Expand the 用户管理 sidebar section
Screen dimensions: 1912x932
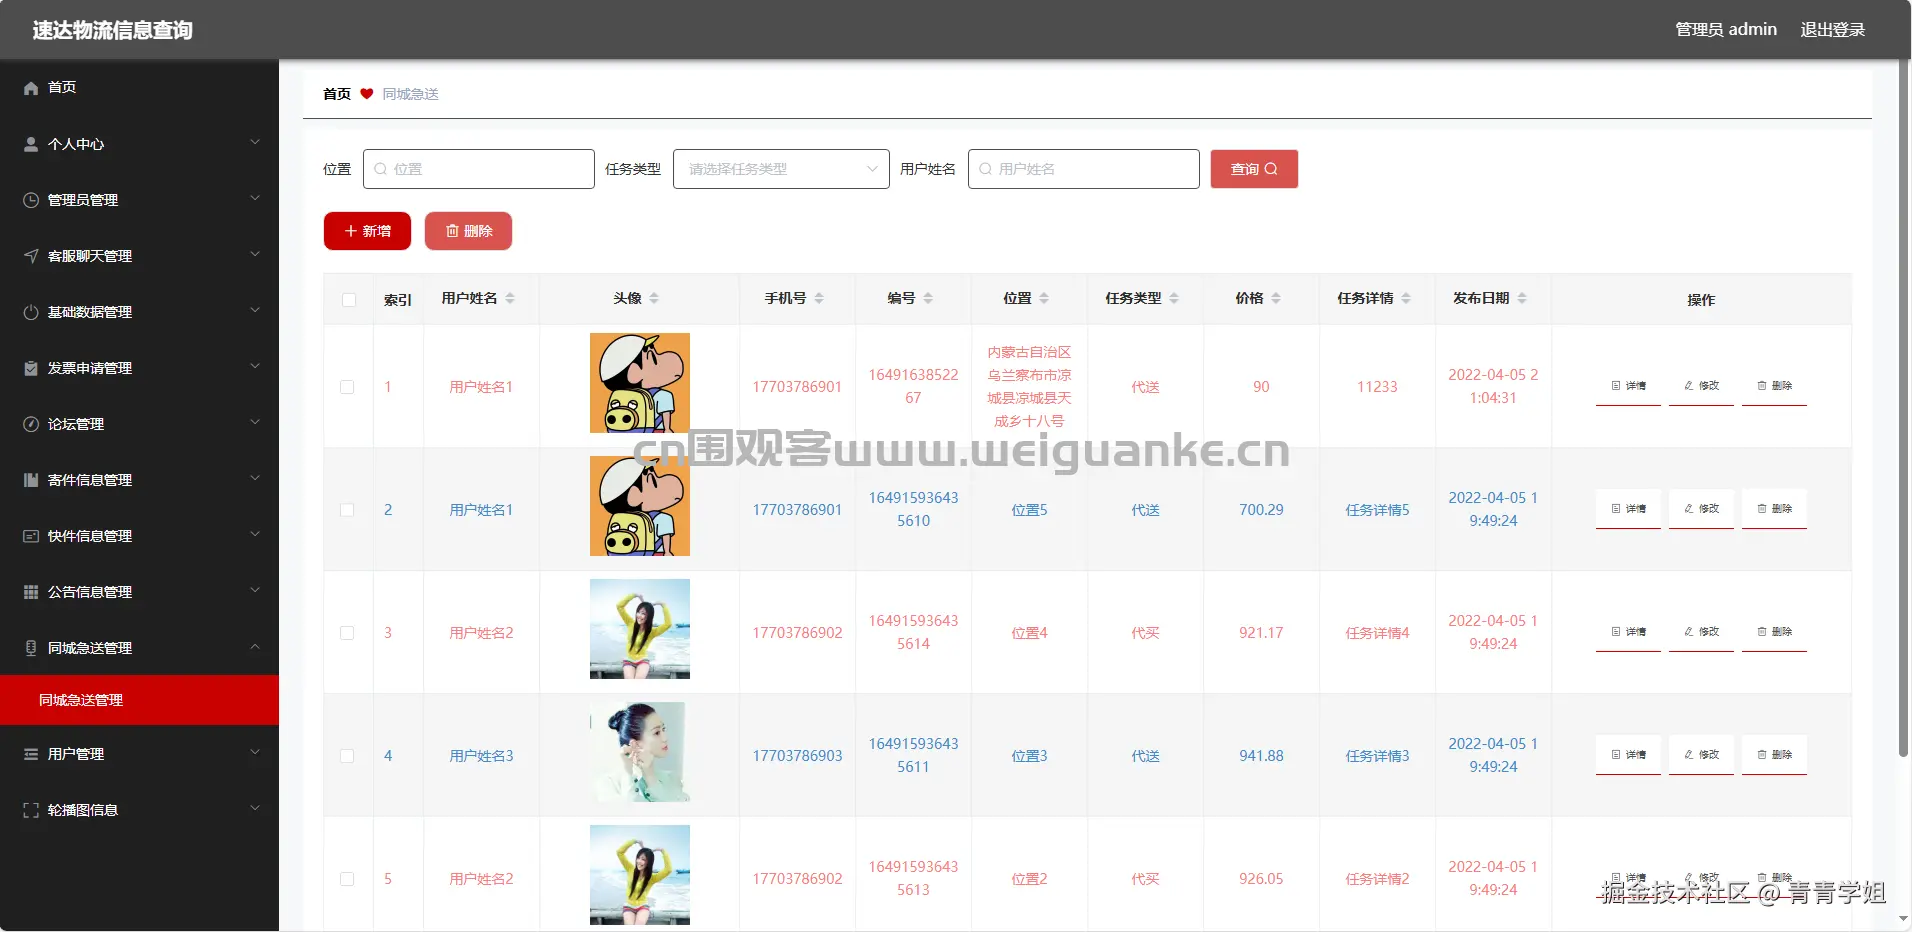139,754
